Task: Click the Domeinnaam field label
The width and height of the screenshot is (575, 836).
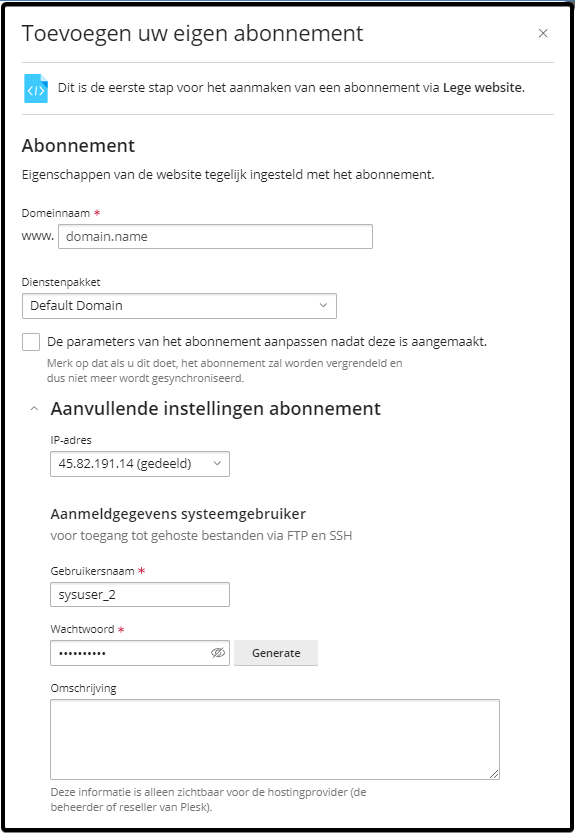Action: click(x=55, y=213)
